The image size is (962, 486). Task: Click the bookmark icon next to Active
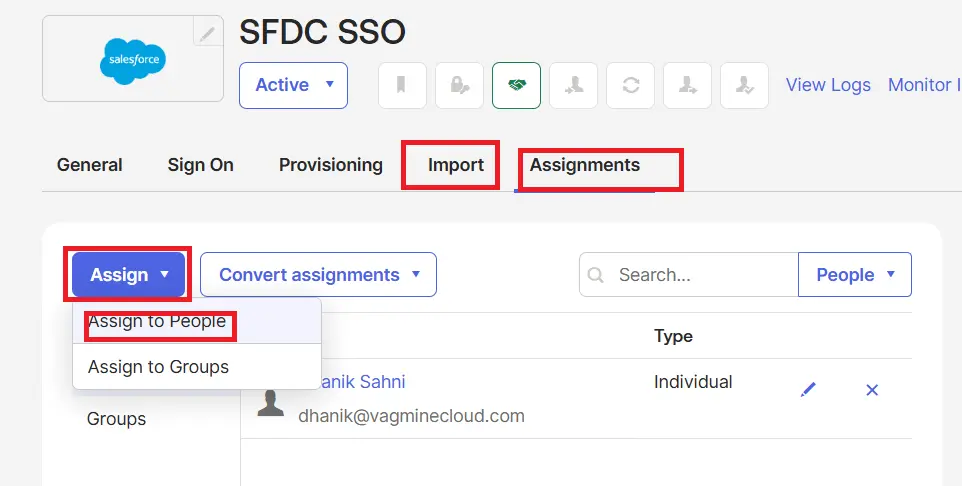pyautogui.click(x=402, y=85)
